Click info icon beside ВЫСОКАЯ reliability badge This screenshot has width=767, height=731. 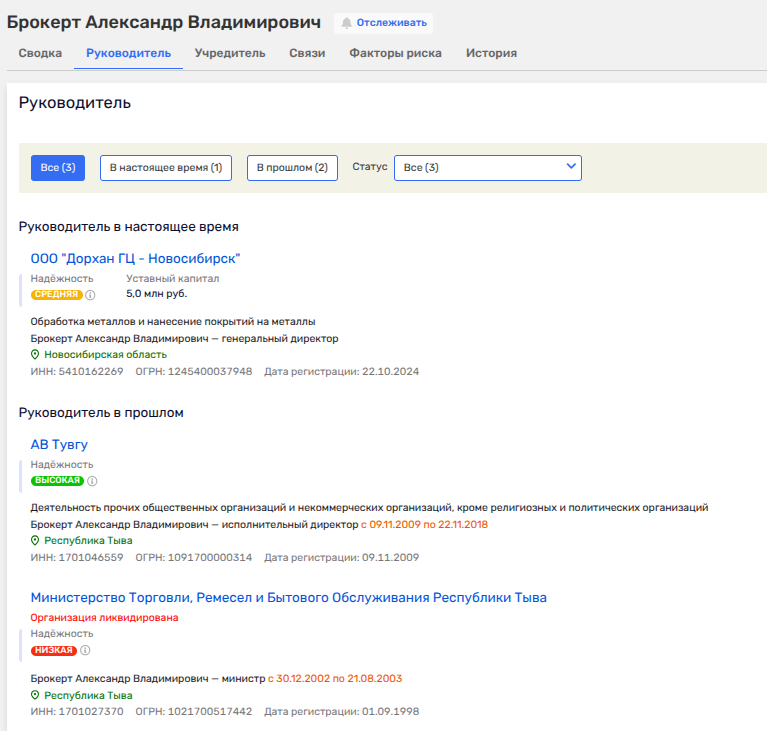point(91,481)
